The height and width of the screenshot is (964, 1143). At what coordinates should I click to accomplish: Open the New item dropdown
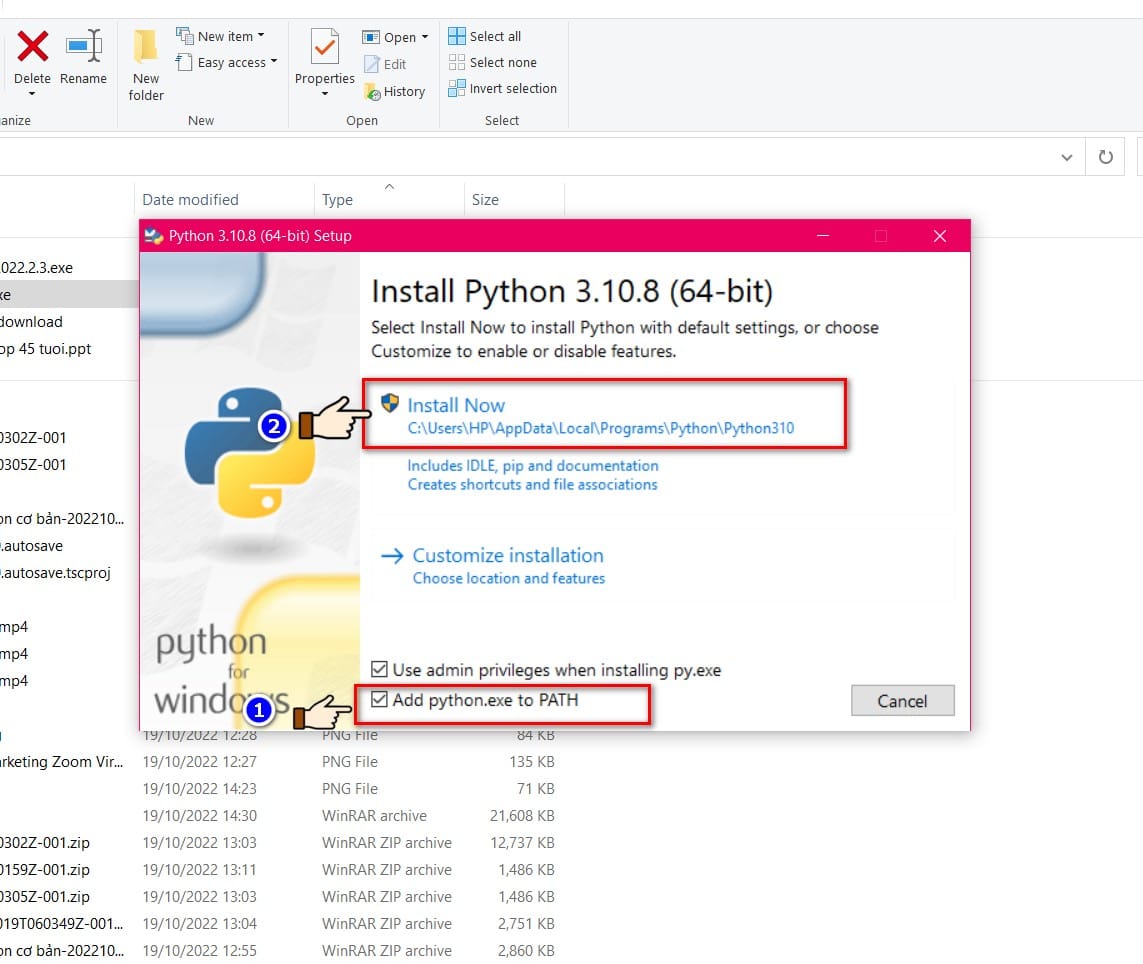(221, 36)
